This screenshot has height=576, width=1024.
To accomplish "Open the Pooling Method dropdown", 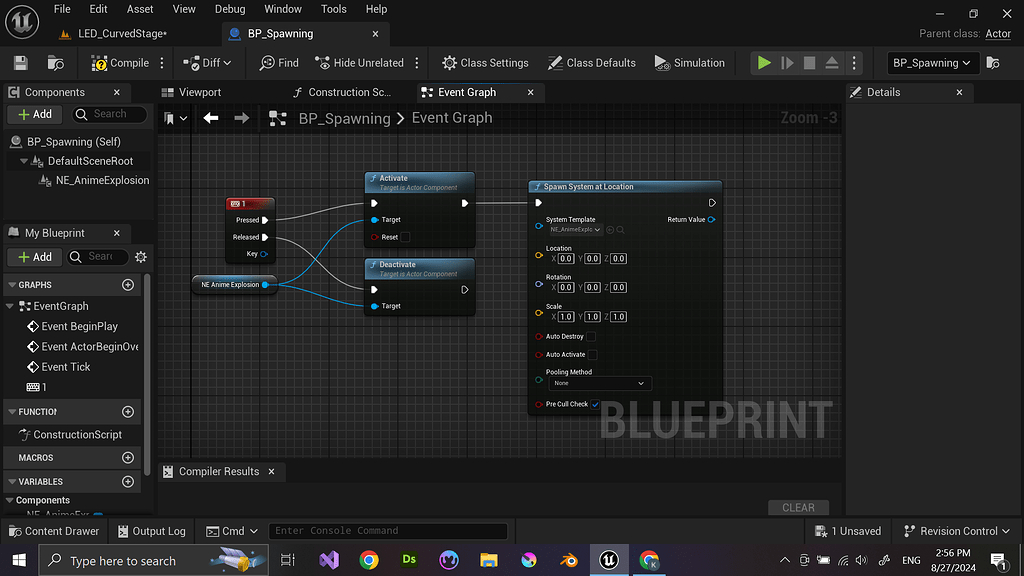I will point(599,383).
